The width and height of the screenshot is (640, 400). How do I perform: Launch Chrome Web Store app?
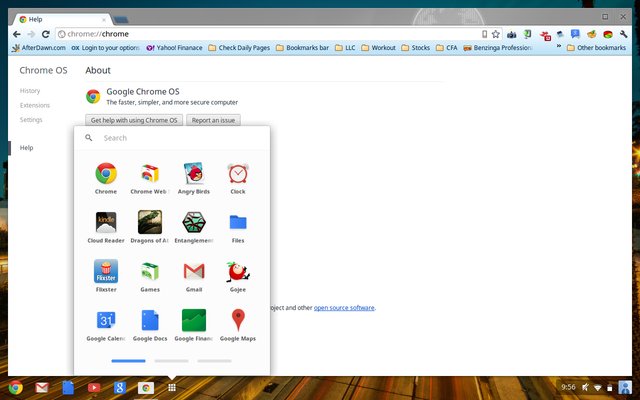coord(150,178)
